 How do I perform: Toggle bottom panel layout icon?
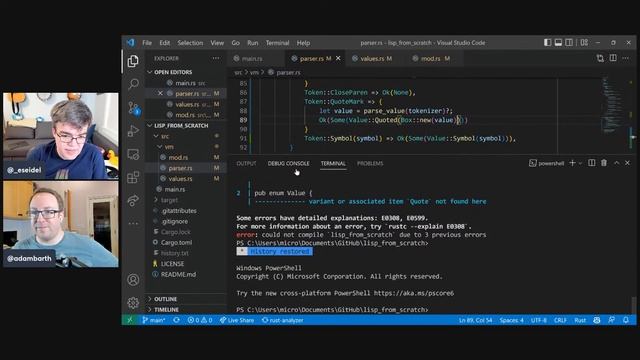pos(558,42)
